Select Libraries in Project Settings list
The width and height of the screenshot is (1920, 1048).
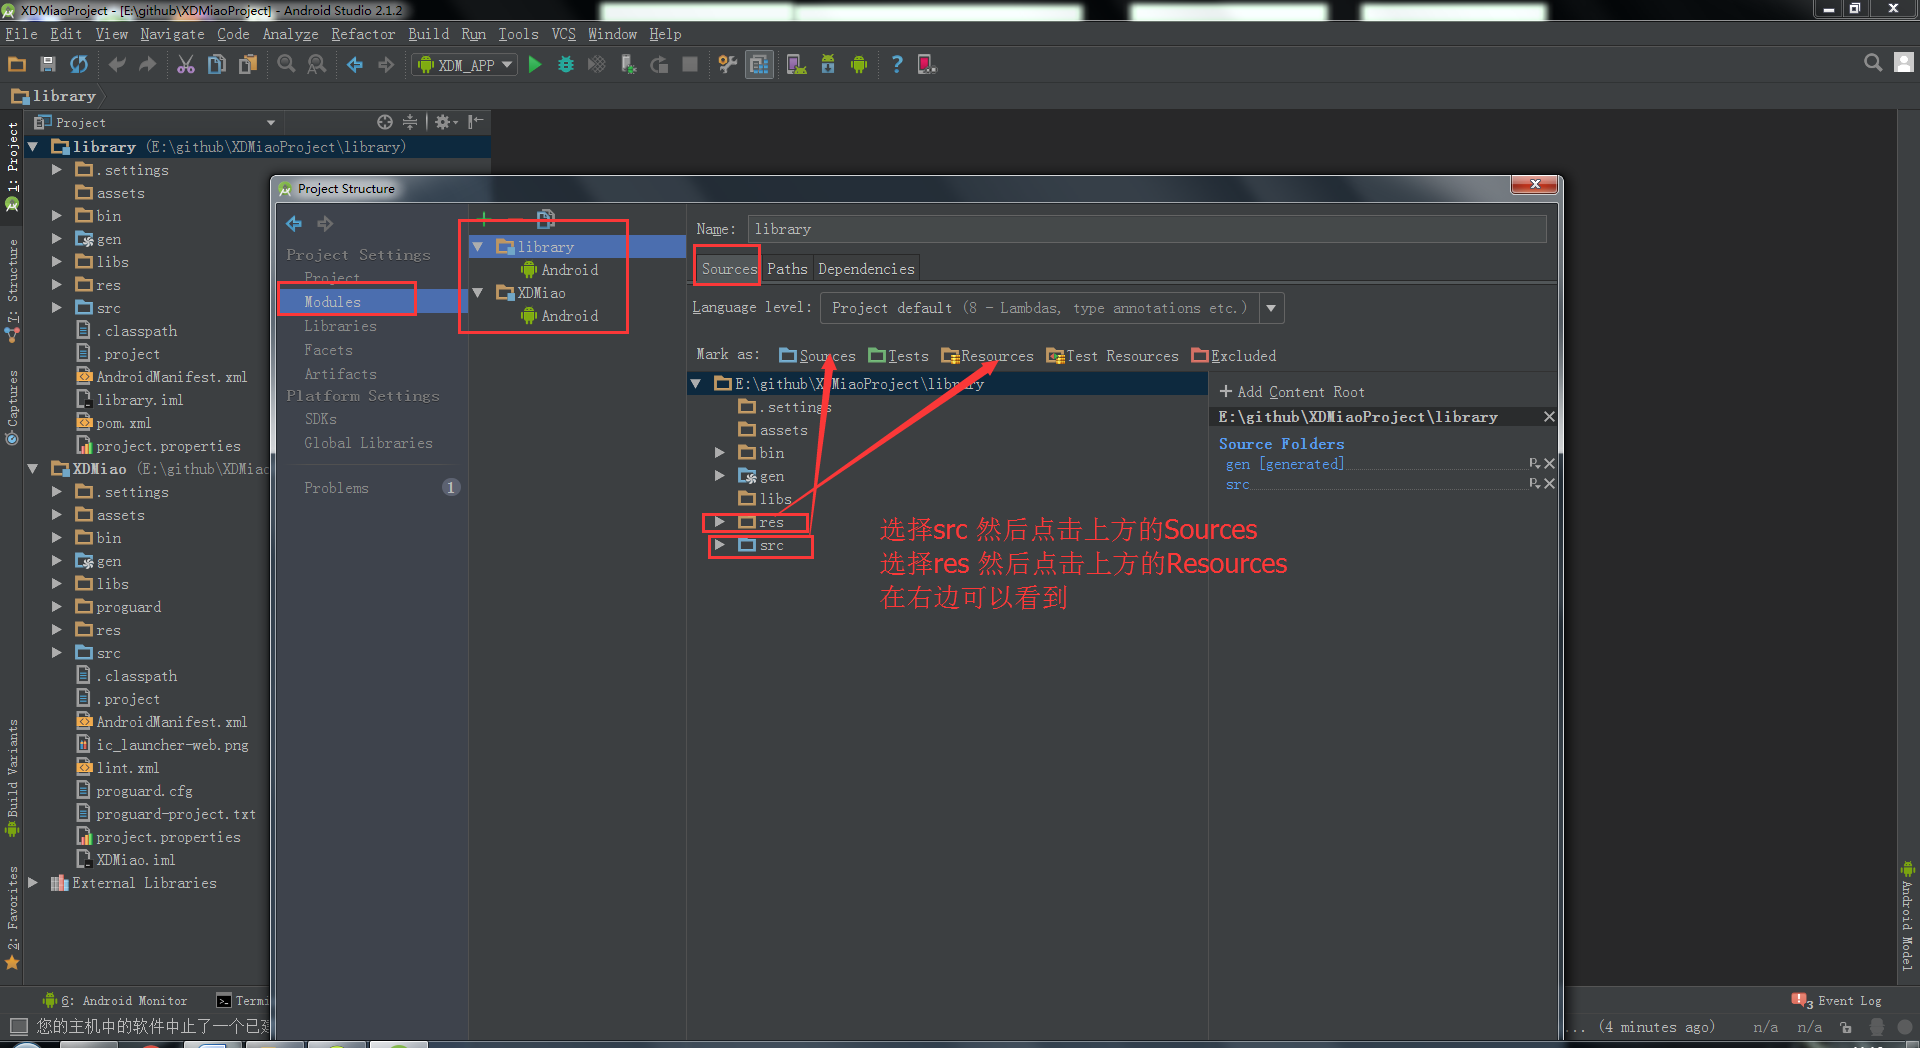click(x=340, y=326)
